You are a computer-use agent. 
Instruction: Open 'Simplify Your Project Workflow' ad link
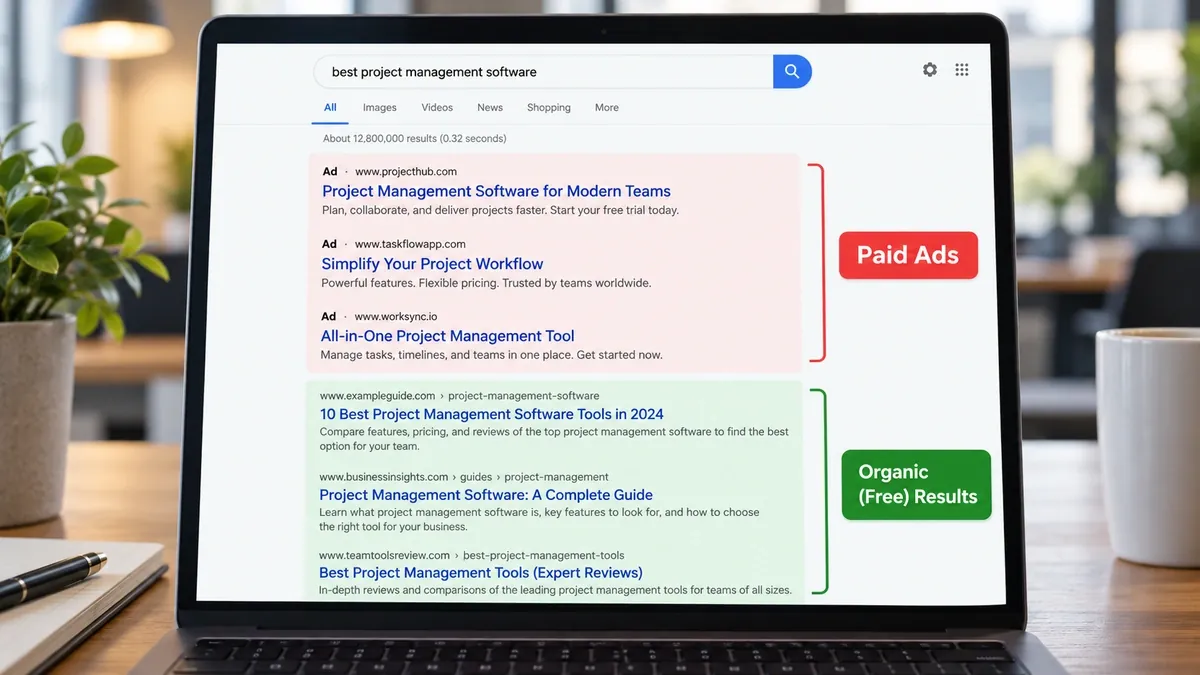tap(432, 264)
